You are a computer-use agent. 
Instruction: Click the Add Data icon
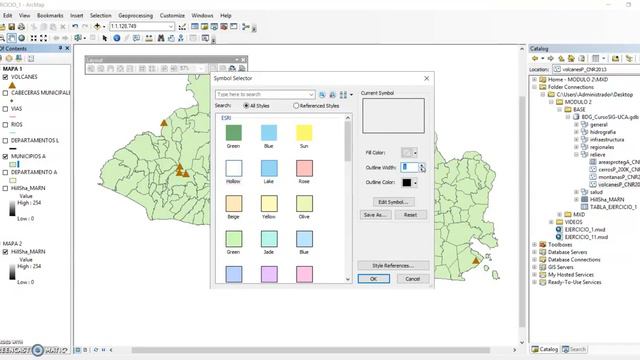pyautogui.click(x=97, y=27)
